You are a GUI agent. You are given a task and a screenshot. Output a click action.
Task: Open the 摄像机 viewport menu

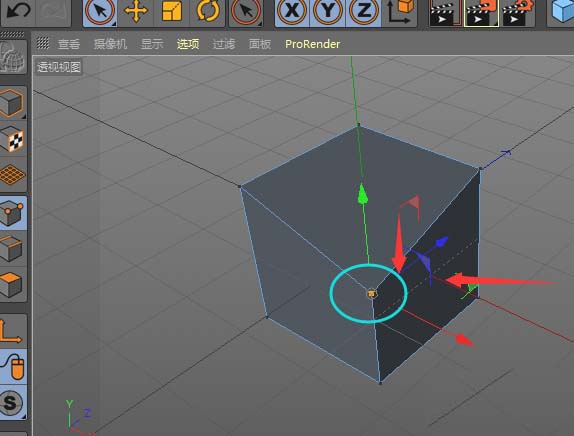pyautogui.click(x=110, y=44)
